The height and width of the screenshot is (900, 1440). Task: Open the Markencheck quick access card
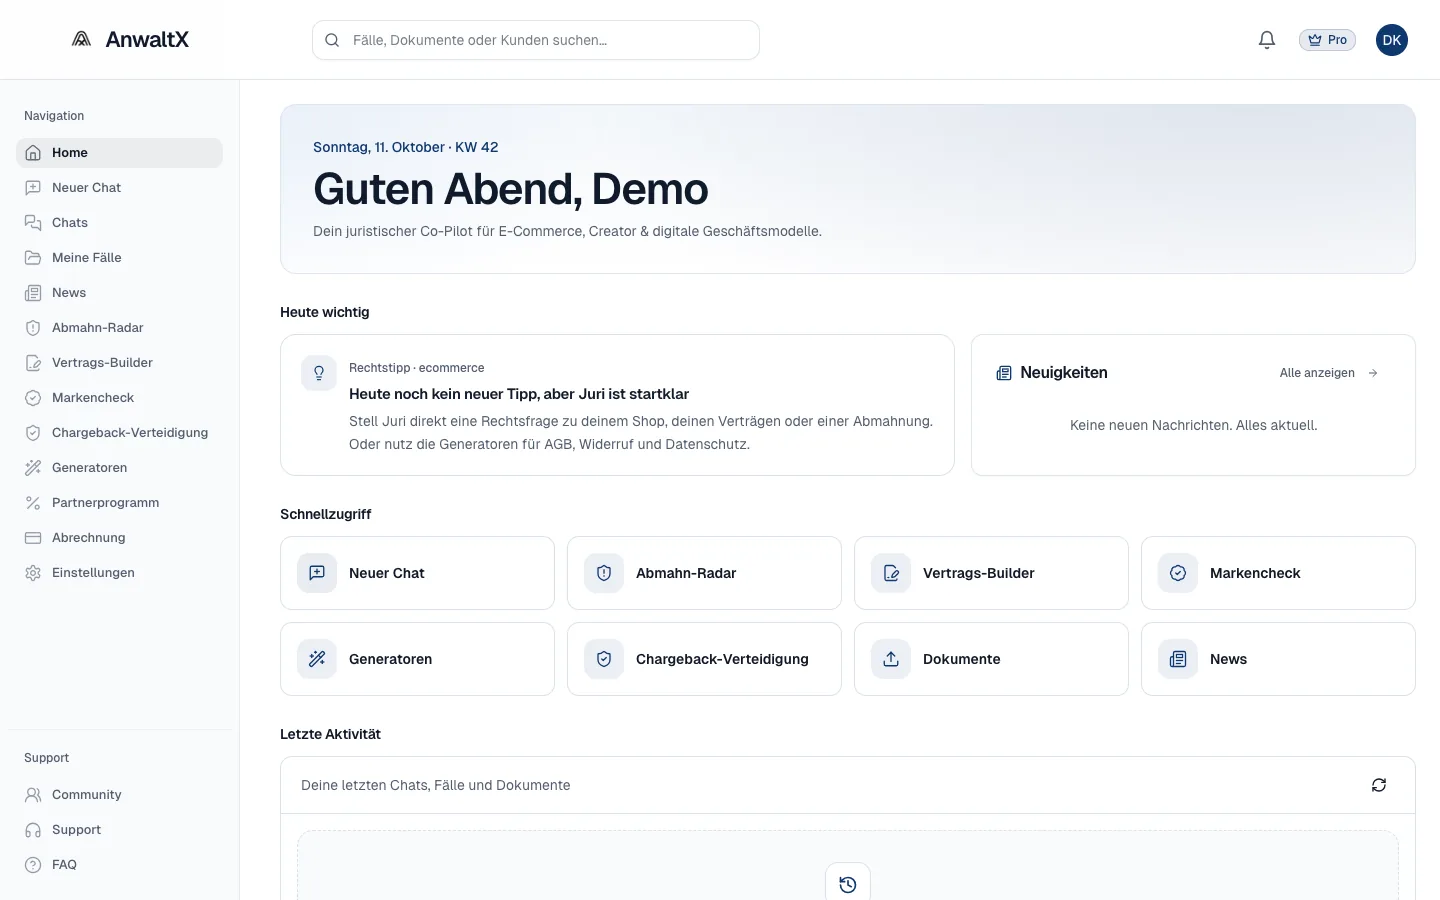[1278, 573]
